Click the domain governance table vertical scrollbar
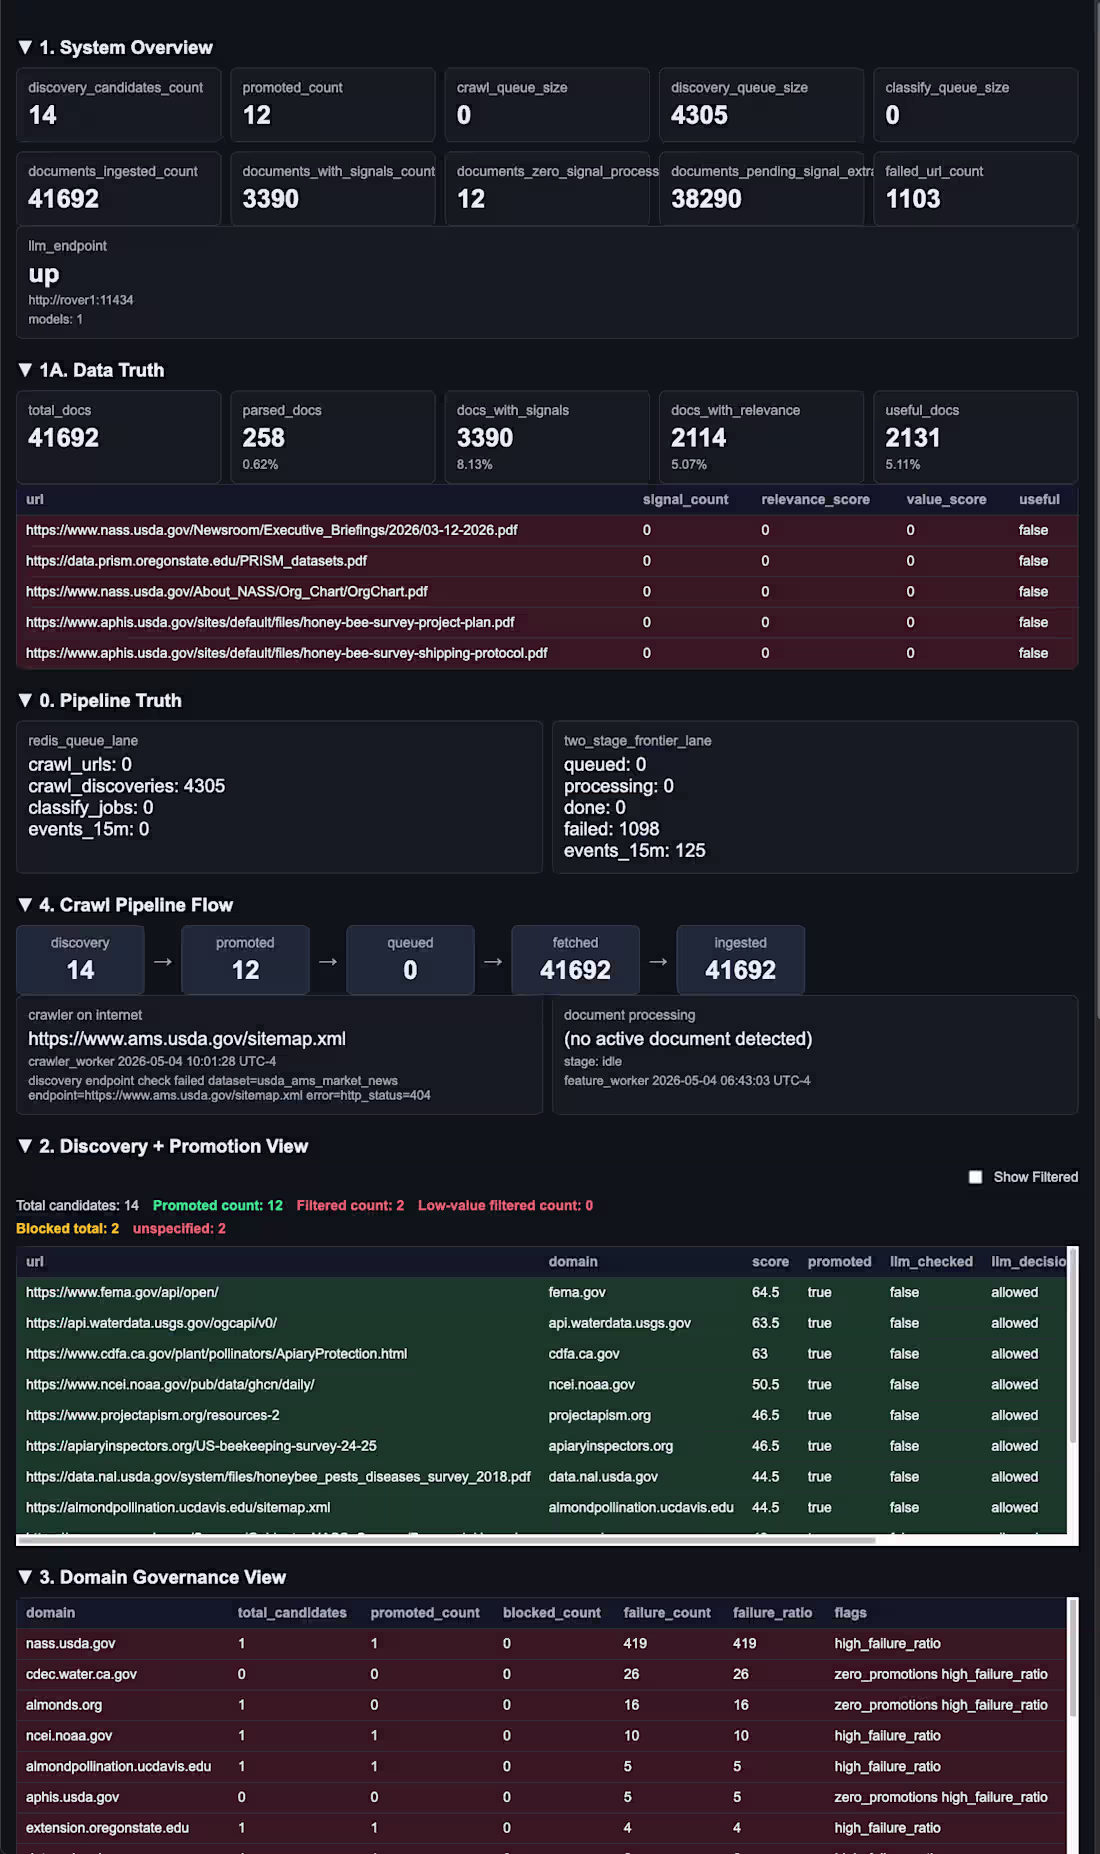This screenshot has height=1854, width=1100. [1073, 1657]
